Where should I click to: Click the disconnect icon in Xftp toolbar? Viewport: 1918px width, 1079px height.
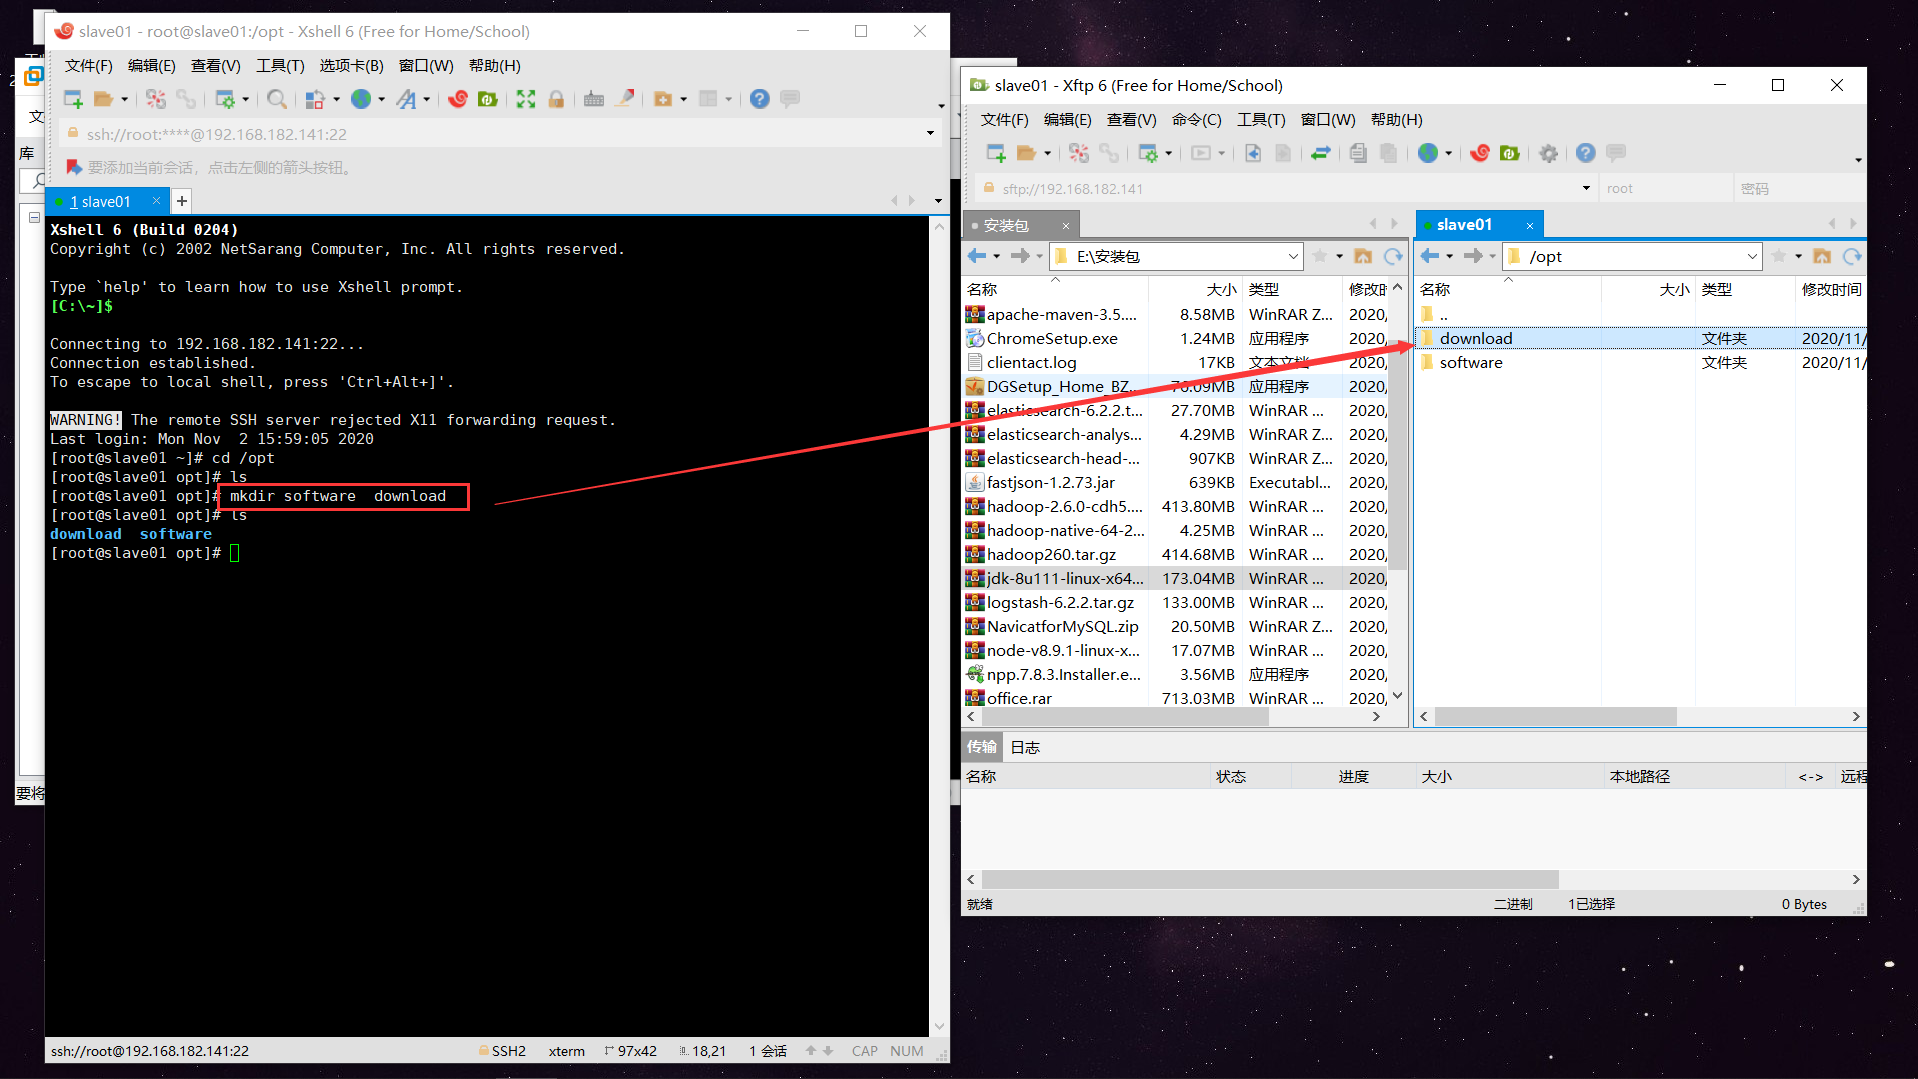[x=1079, y=153]
